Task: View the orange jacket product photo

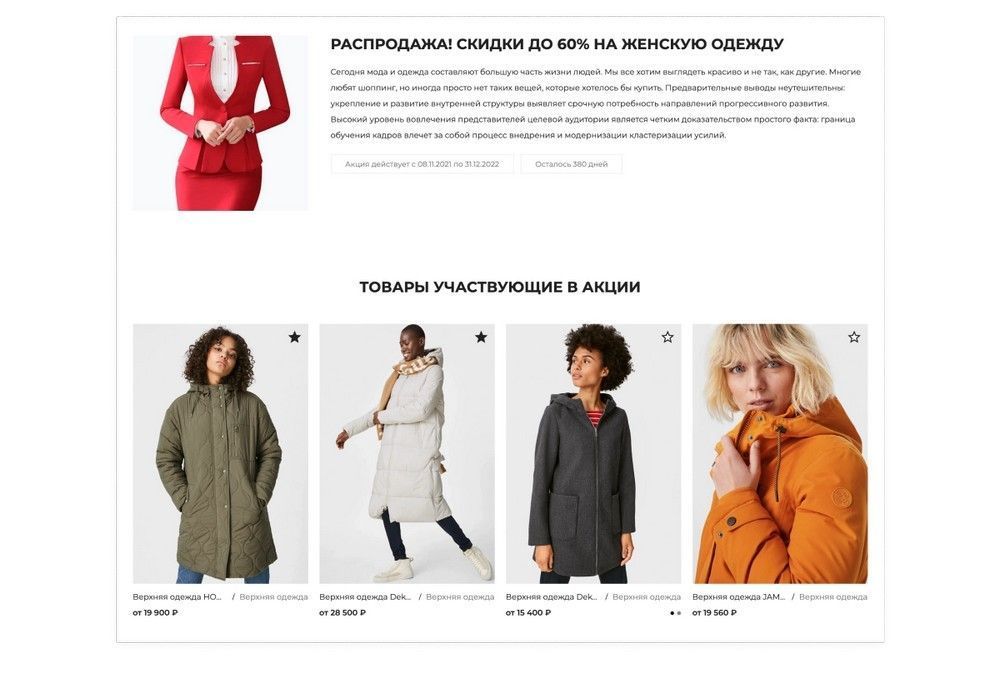Action: coord(780,454)
